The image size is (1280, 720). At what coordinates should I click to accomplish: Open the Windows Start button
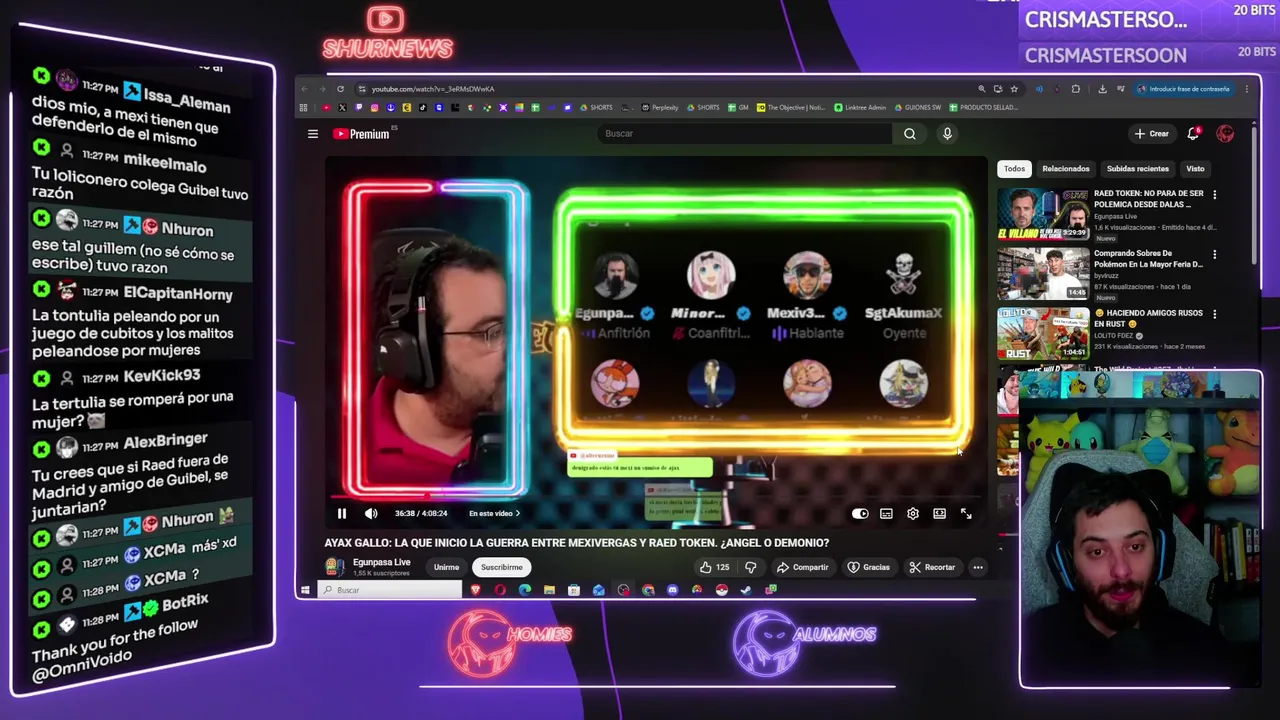click(305, 590)
